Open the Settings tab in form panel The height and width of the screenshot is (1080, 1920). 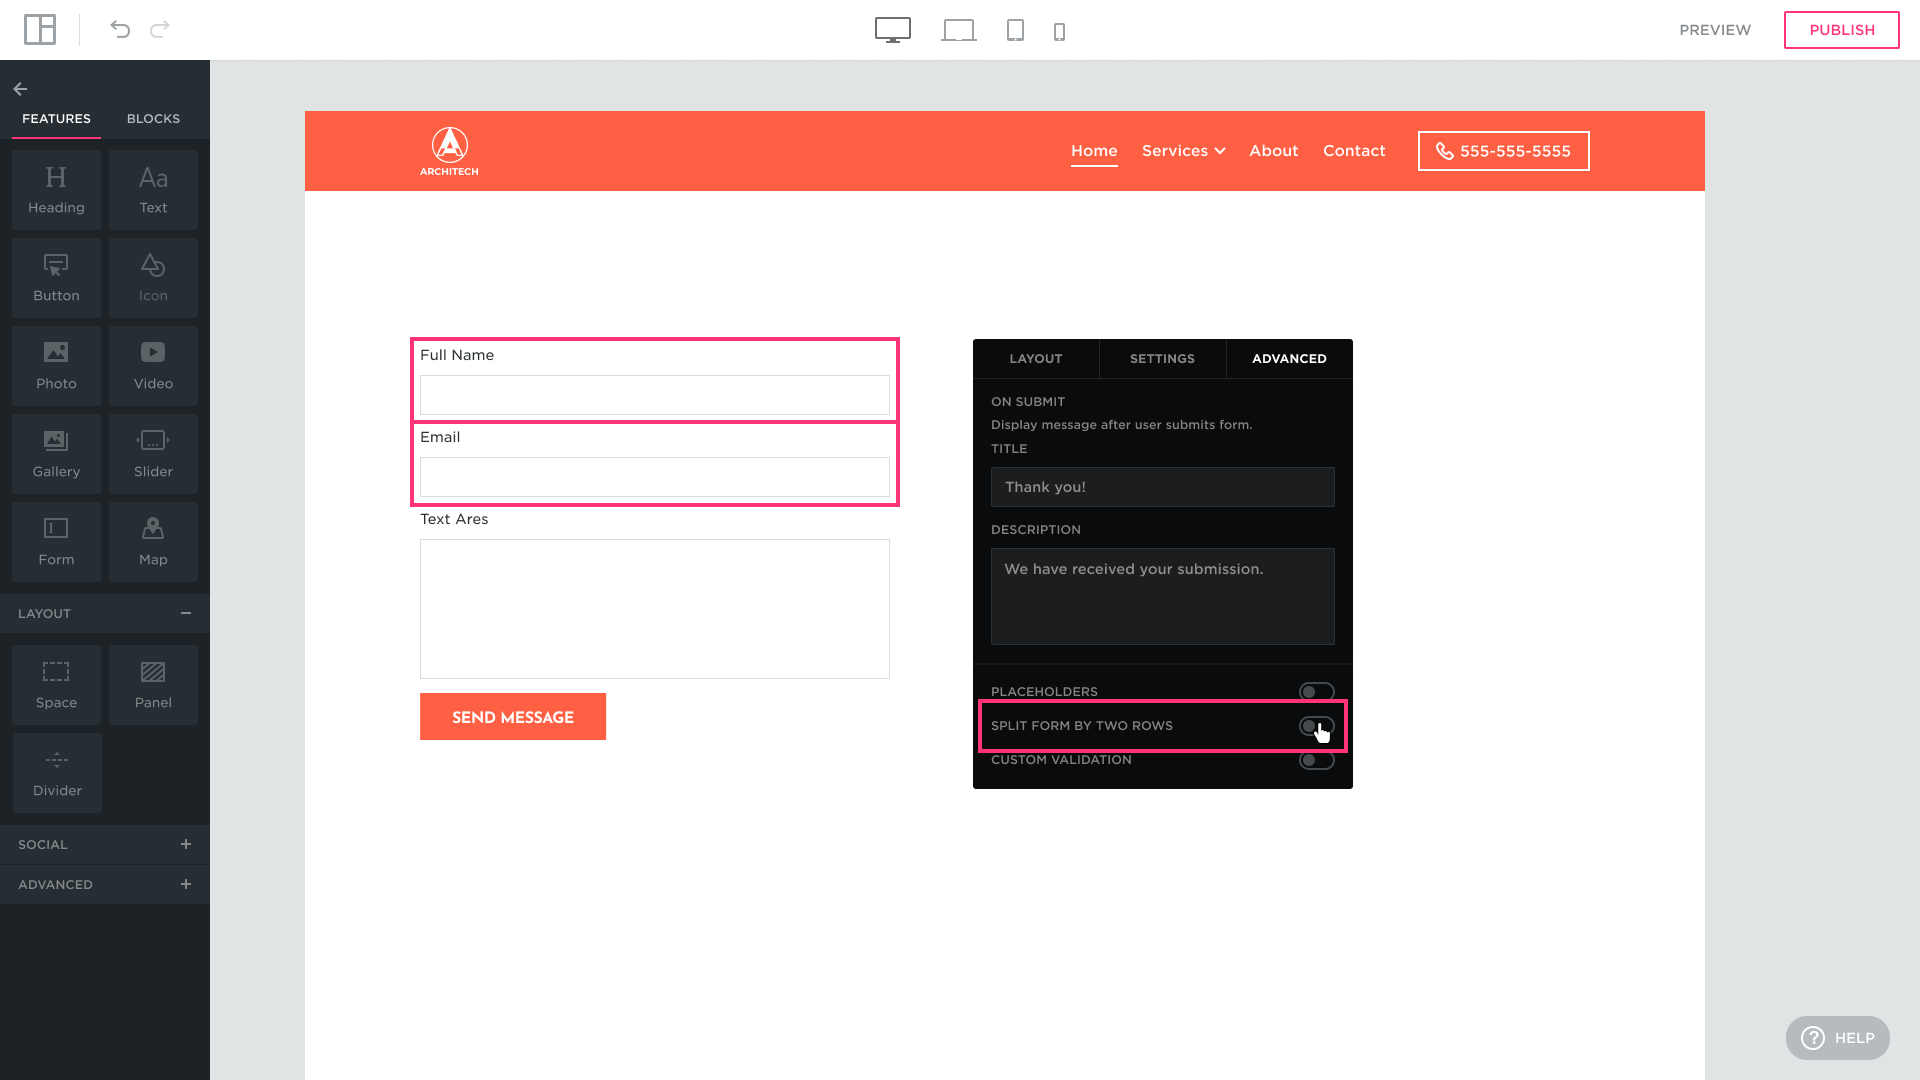(x=1162, y=358)
